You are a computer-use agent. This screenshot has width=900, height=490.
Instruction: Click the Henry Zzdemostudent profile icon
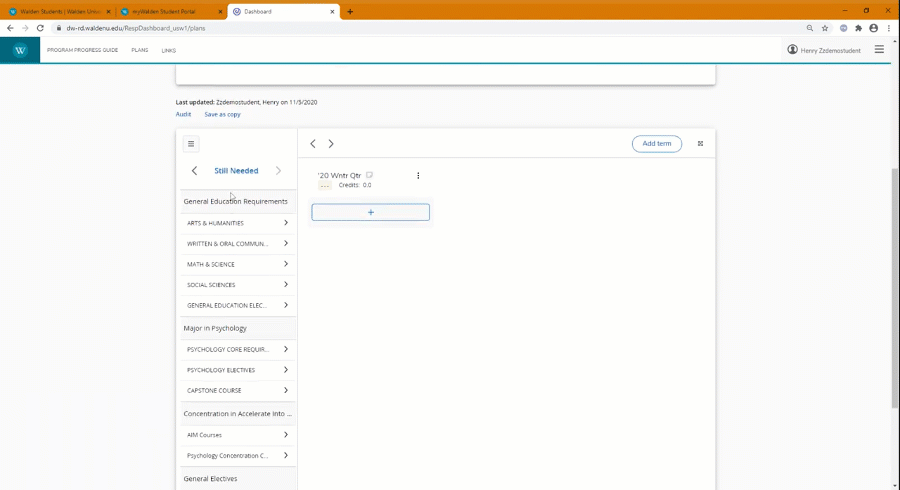(793, 50)
